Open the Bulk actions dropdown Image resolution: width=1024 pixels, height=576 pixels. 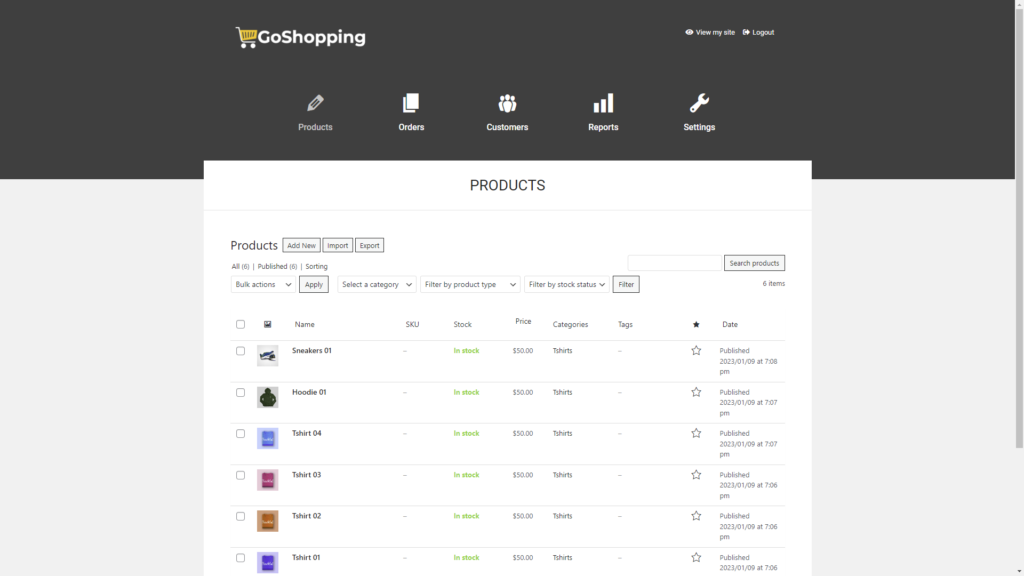262,284
